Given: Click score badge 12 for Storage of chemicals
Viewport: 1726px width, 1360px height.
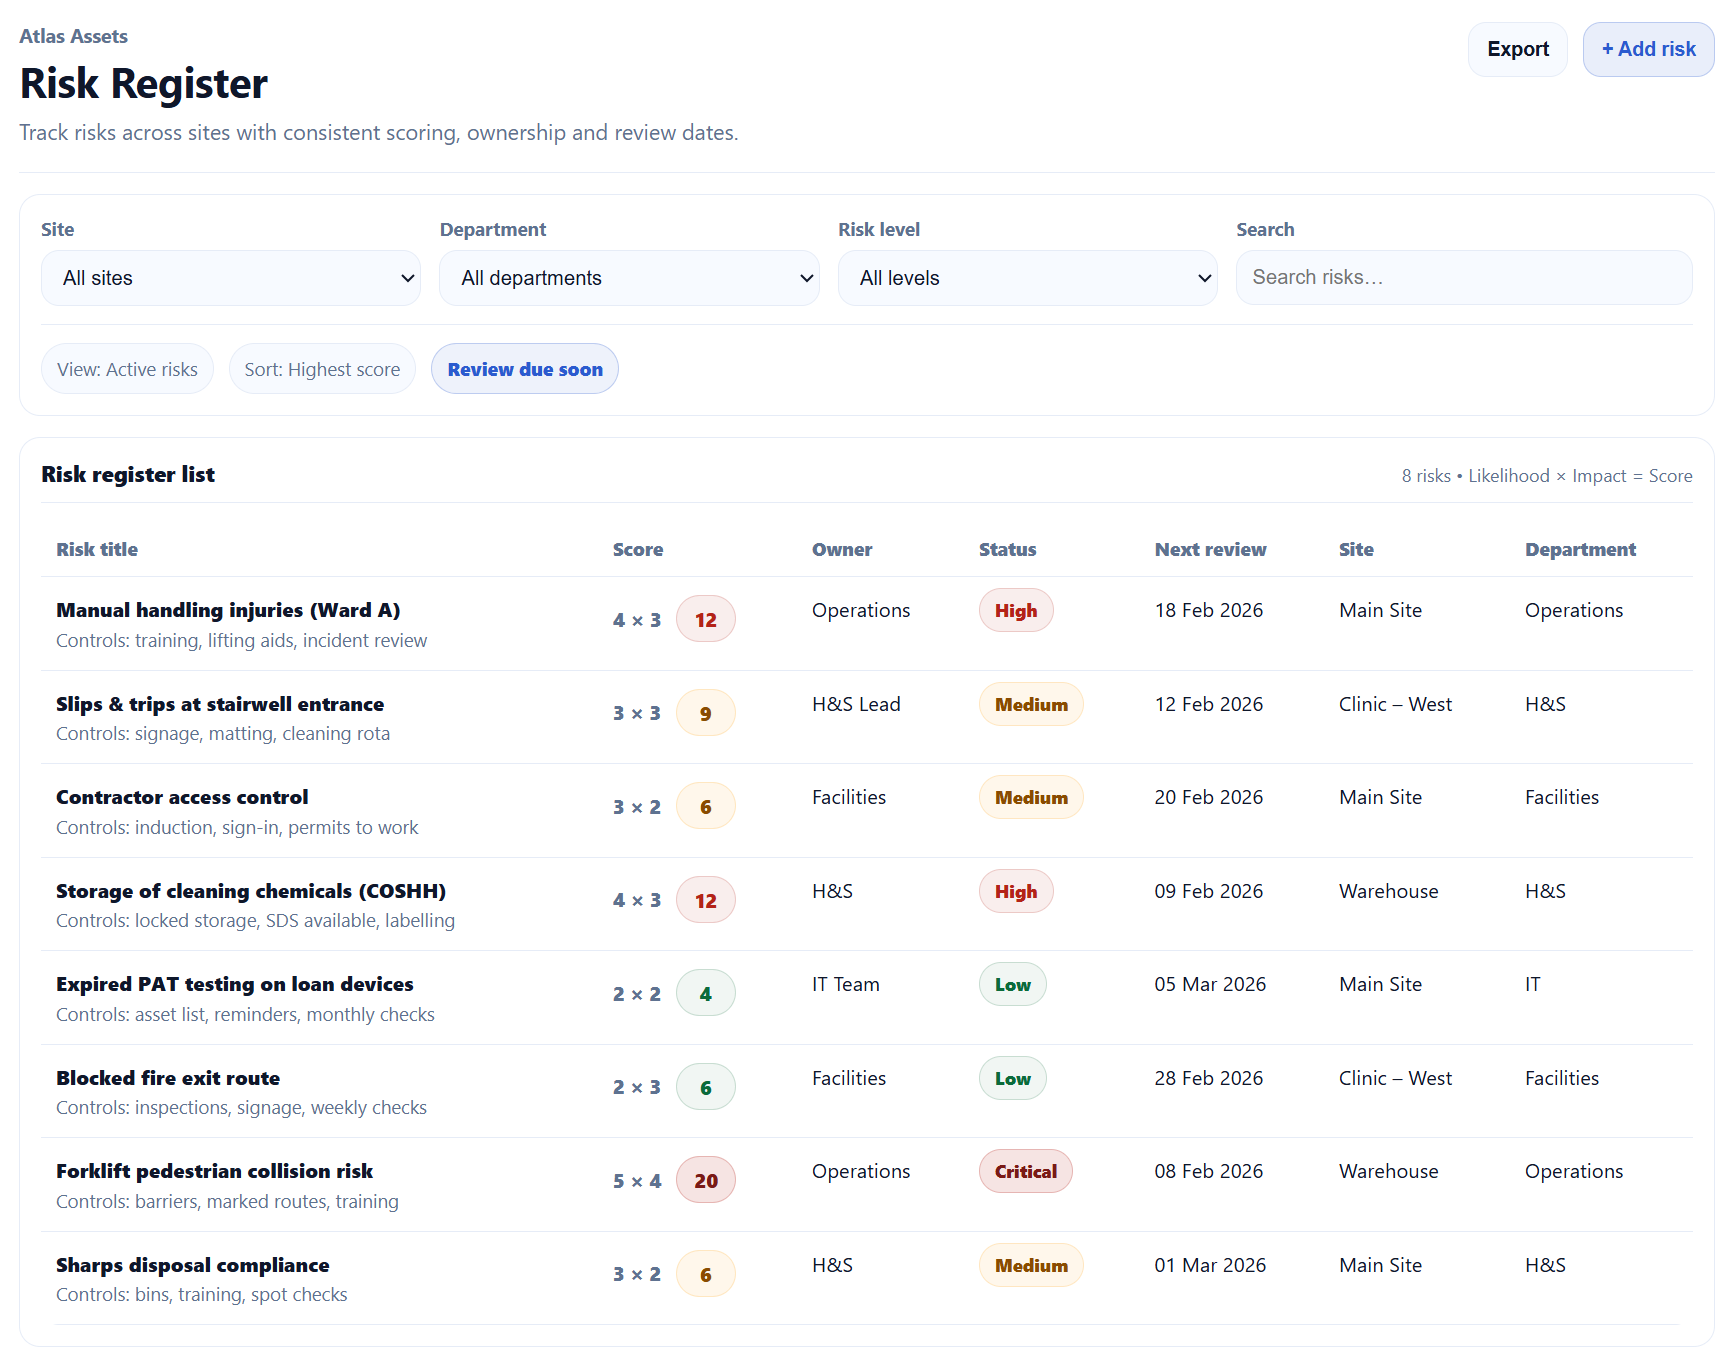Looking at the screenshot, I should point(706,901).
